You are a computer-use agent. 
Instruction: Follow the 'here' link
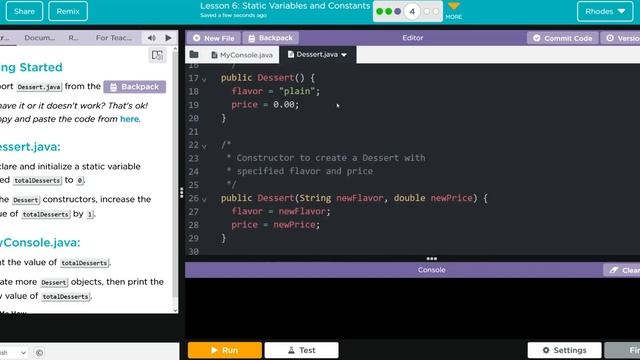(129, 119)
